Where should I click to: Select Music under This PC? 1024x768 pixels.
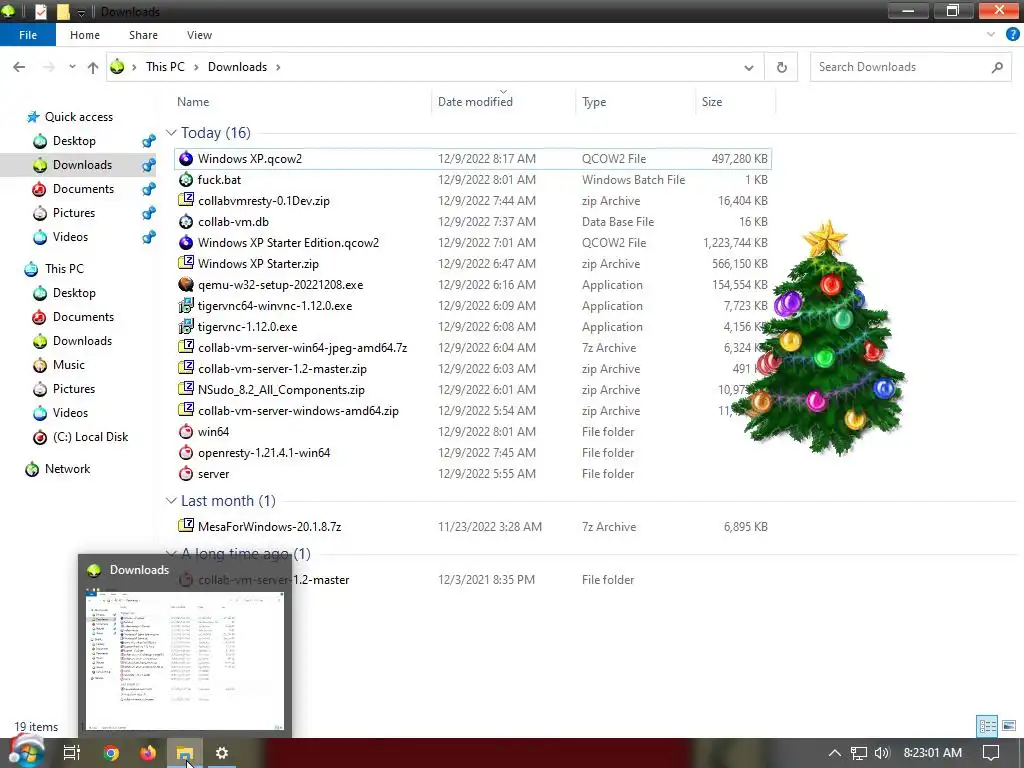[x=69, y=365]
